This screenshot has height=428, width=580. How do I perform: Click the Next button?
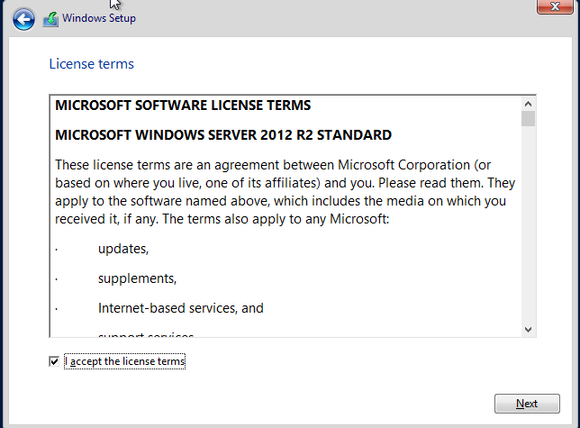527,404
